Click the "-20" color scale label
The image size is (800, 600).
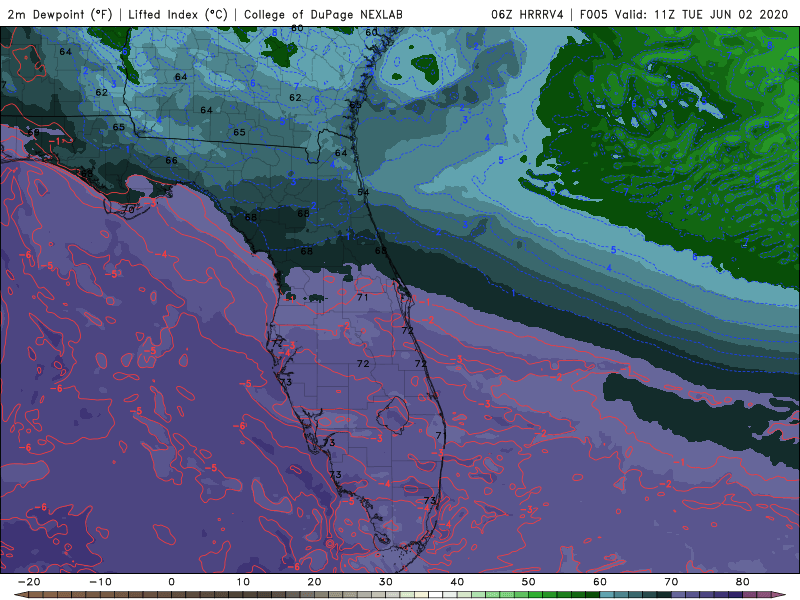click(29, 582)
